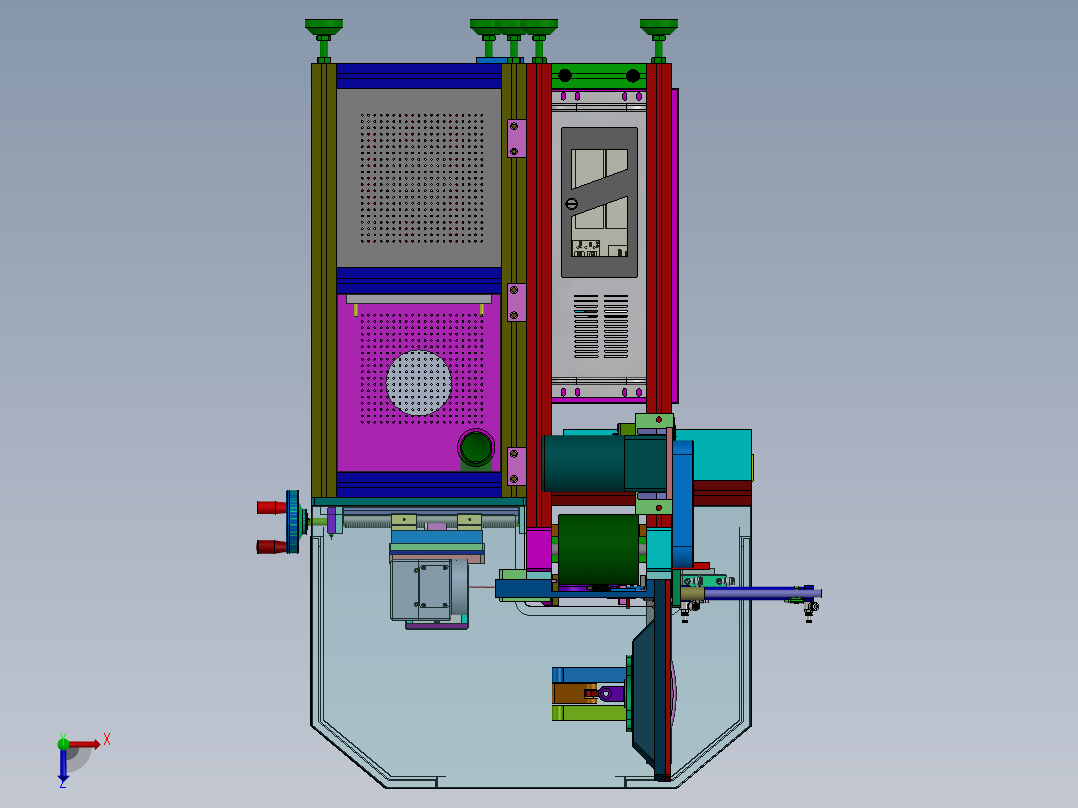Select the upper red handwheel knob
The height and width of the screenshot is (808, 1078).
click(x=272, y=507)
